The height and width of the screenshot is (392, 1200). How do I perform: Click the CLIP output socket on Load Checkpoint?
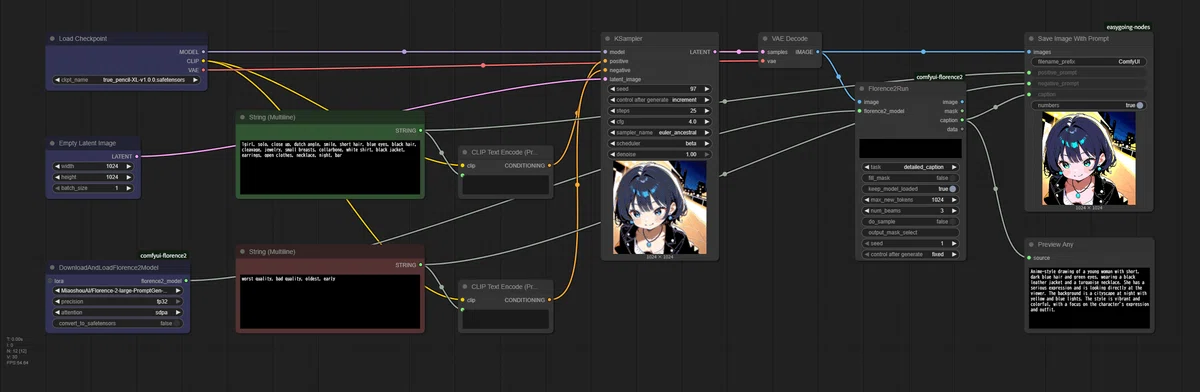(x=204, y=61)
